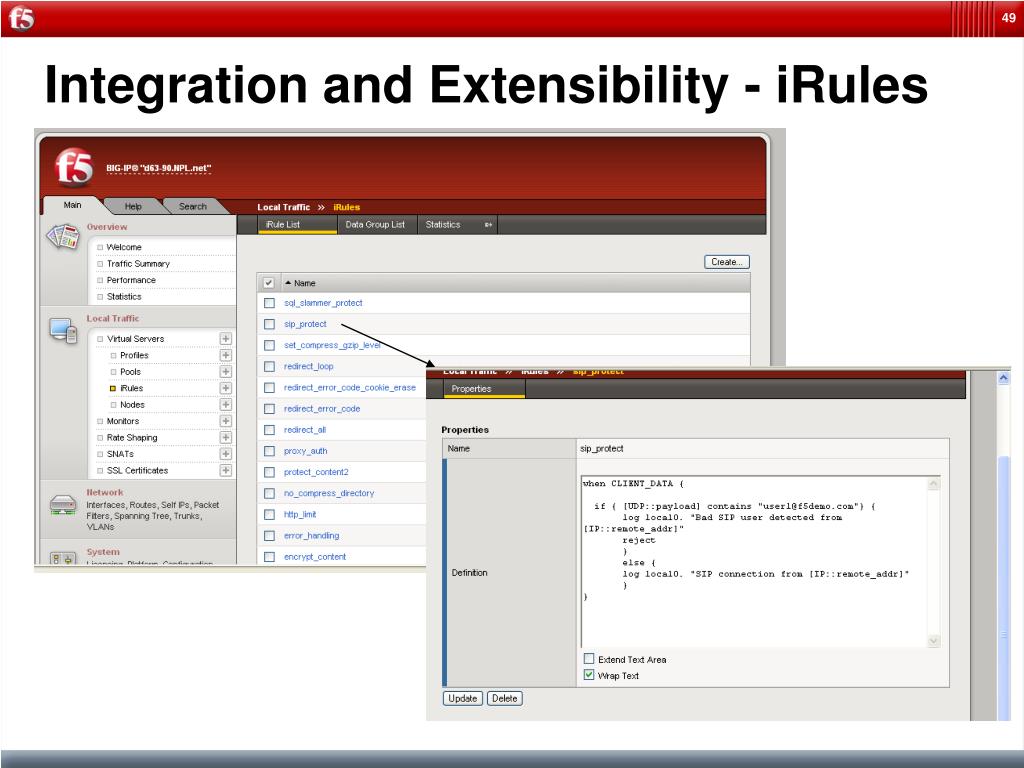
Task: Select the Properties tab of sip_protect
Action: click(484, 389)
